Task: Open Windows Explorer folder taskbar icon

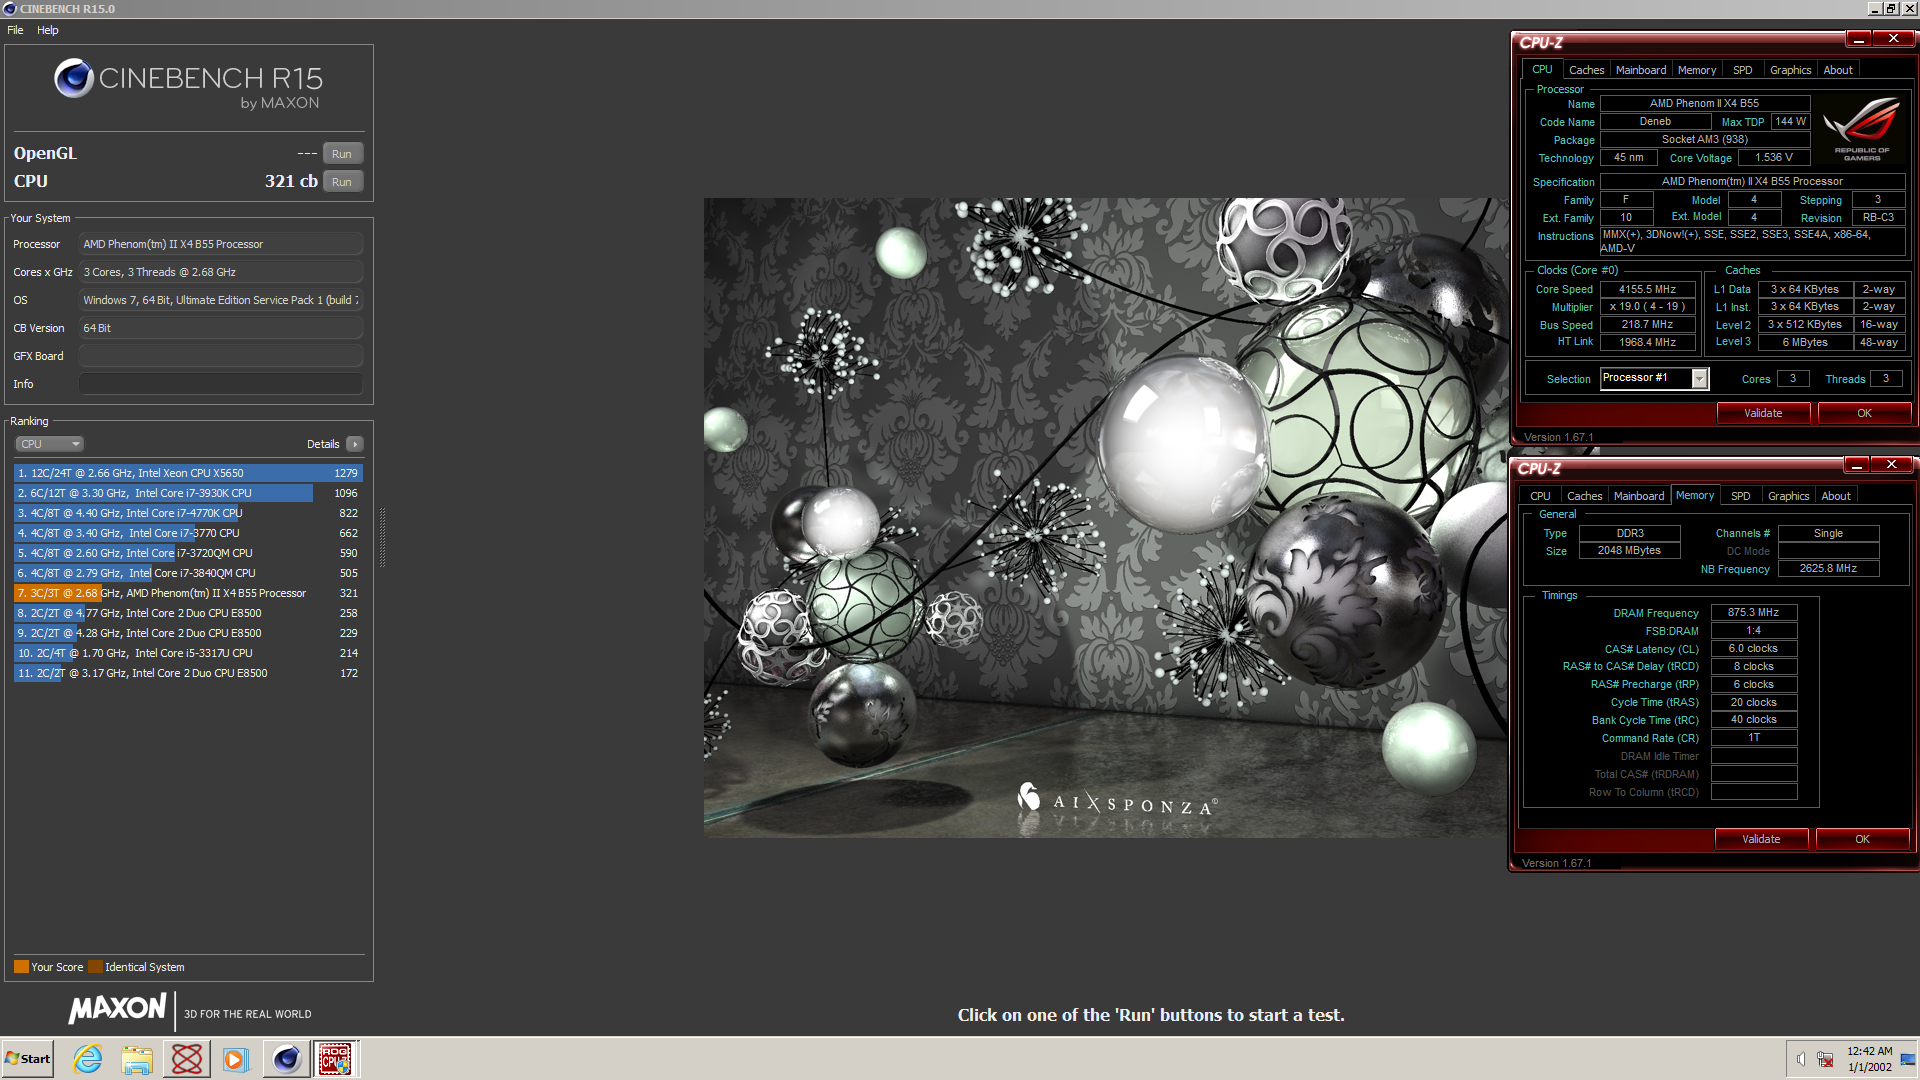Action: click(137, 1059)
